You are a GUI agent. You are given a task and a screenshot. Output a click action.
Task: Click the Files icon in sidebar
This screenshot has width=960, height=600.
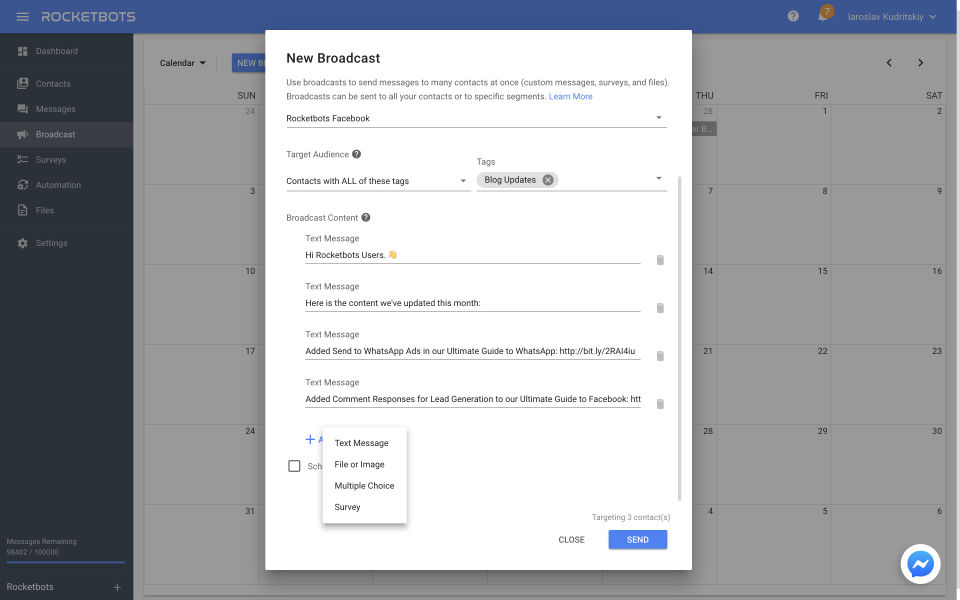click(x=23, y=210)
